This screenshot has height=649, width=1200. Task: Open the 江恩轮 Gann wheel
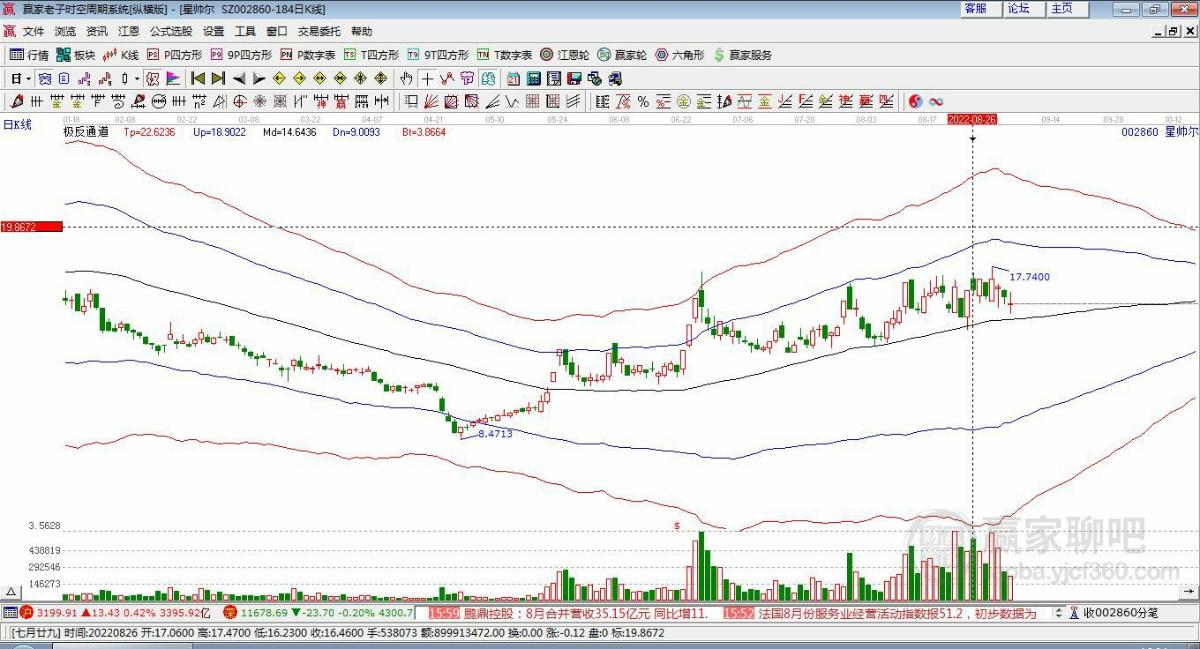[565, 55]
